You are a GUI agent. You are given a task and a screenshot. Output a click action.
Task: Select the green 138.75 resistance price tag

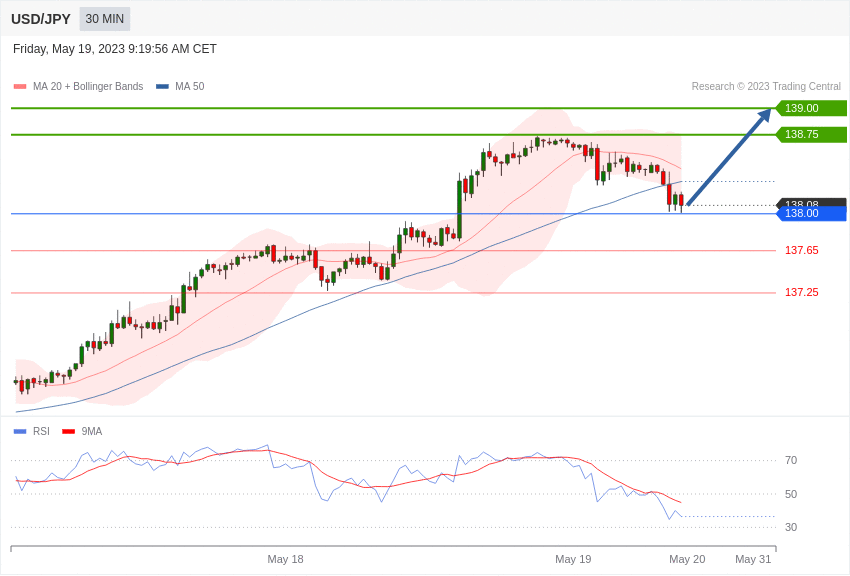click(x=811, y=134)
